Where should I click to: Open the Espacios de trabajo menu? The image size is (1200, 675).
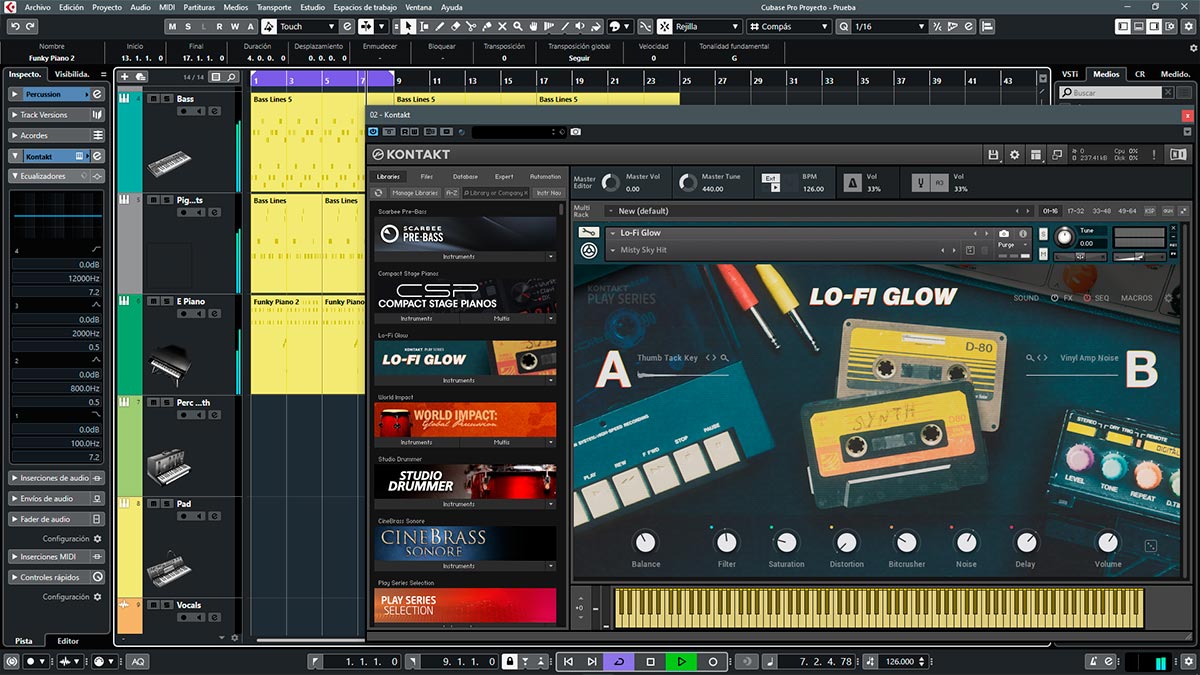tap(365, 7)
